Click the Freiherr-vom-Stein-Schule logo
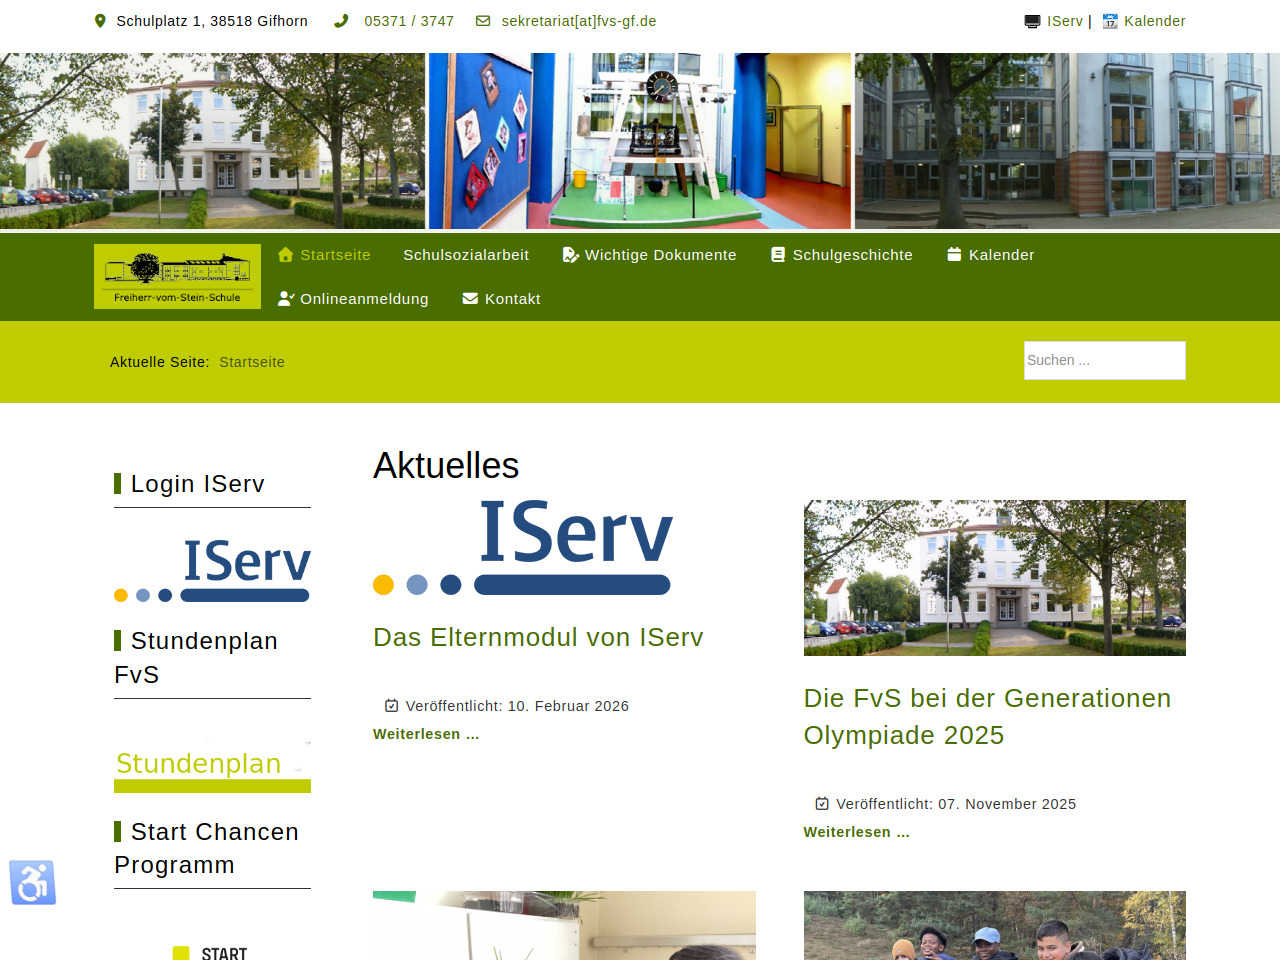Image resolution: width=1280 pixels, height=960 pixels. point(177,276)
